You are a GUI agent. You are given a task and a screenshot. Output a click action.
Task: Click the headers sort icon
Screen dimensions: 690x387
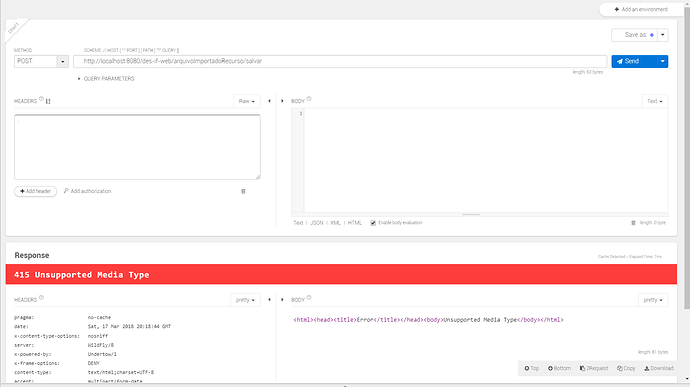click(x=48, y=101)
